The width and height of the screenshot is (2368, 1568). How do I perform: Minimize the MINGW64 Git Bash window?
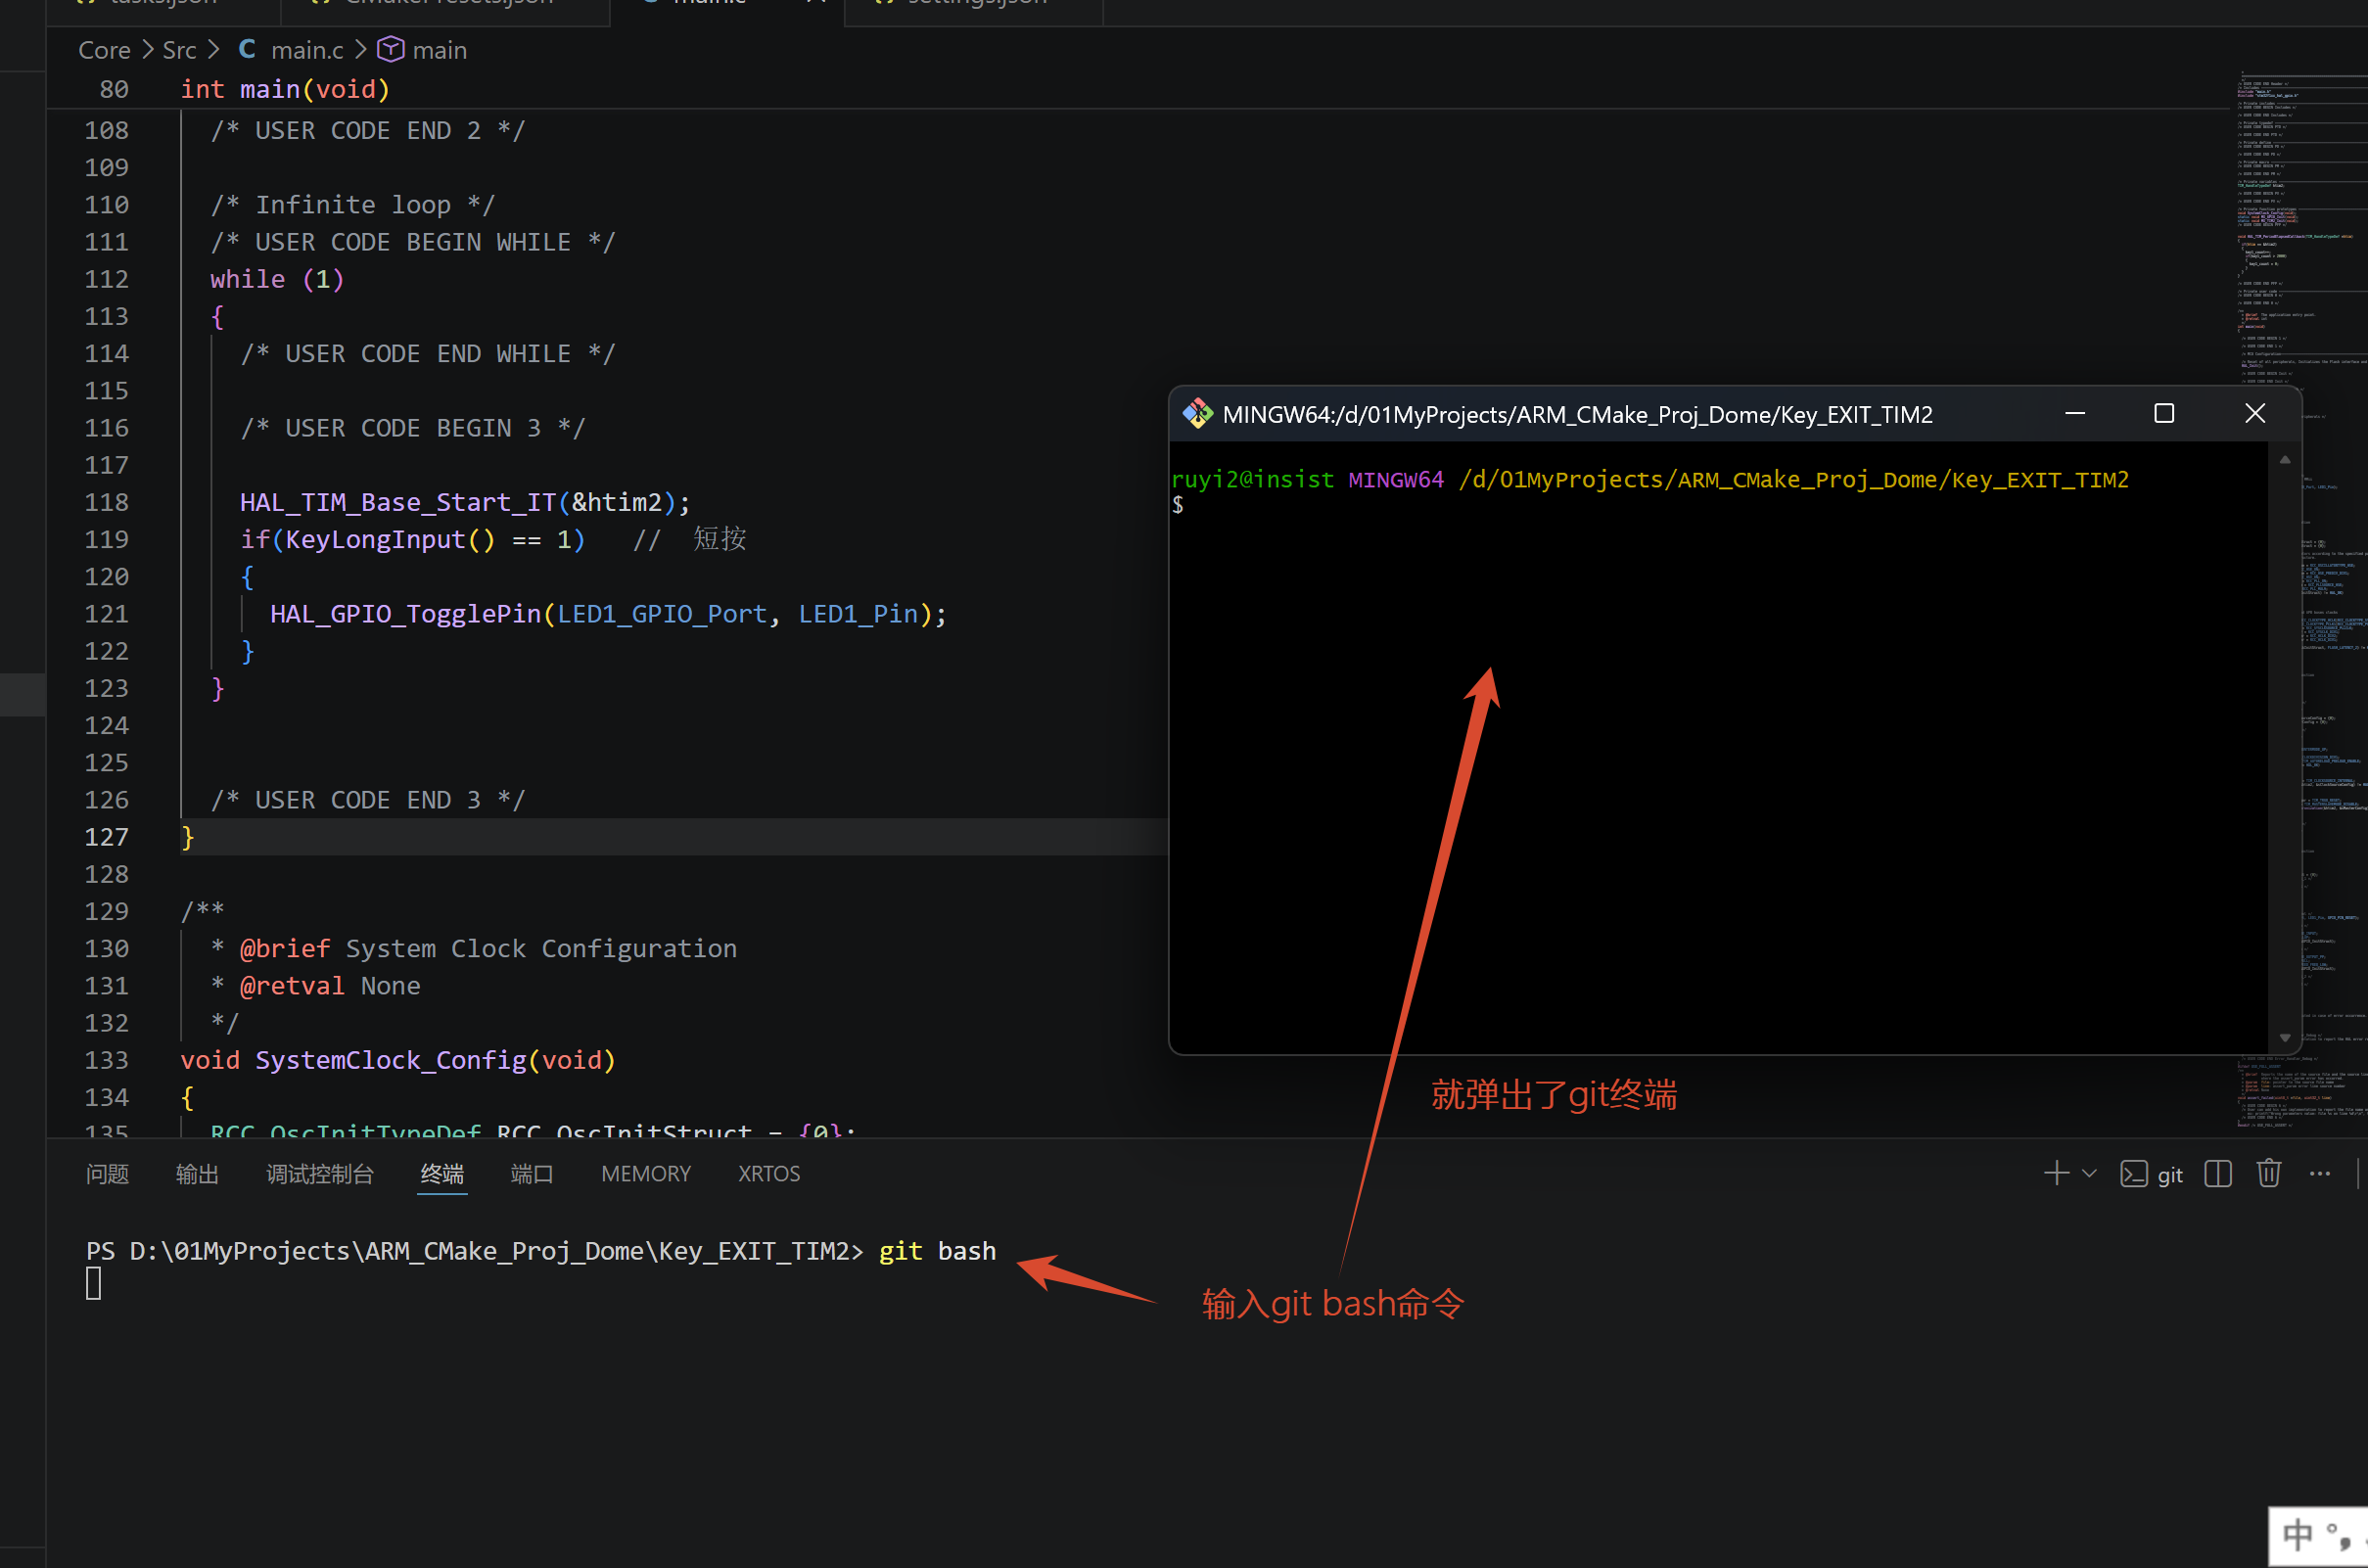[x=2075, y=413]
